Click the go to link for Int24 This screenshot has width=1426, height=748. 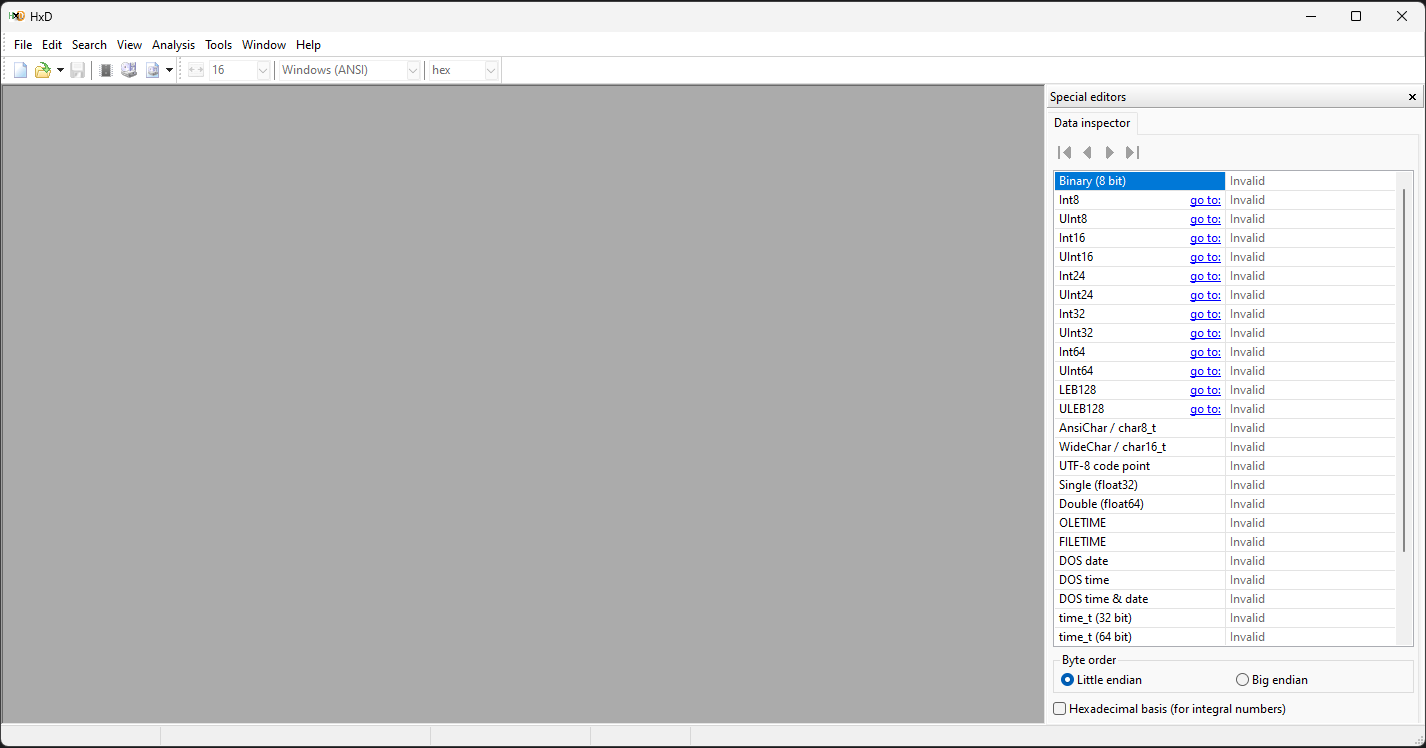[1205, 276]
